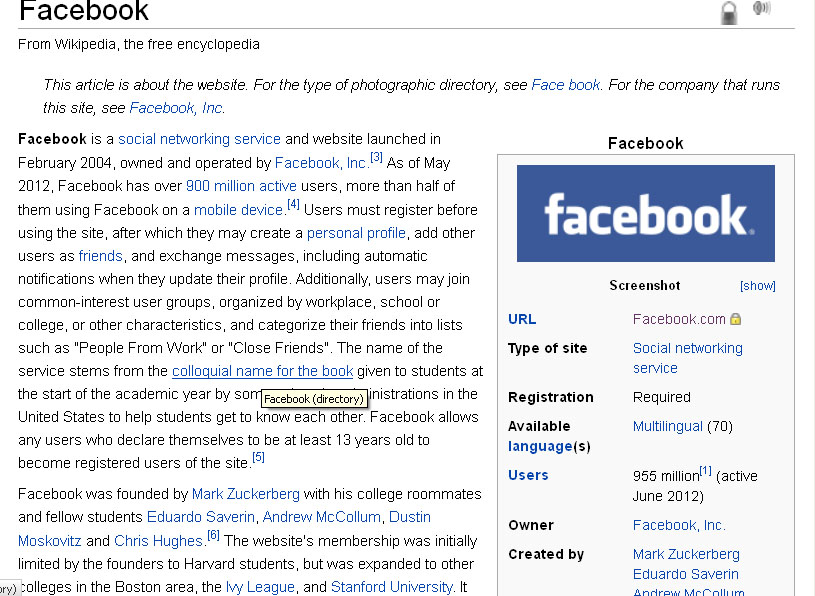
Task: Click the Multilingual link in Available languages row
Action: pos(667,426)
